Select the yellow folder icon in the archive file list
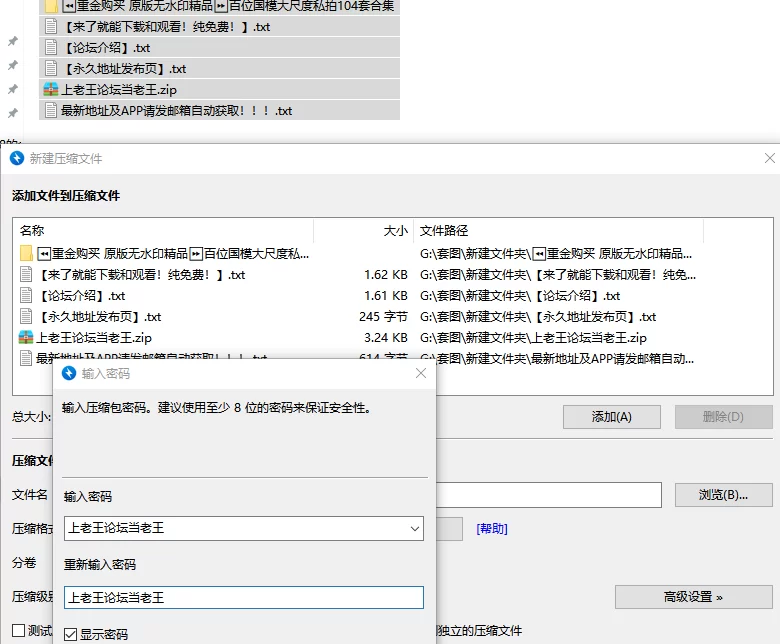 [27, 253]
